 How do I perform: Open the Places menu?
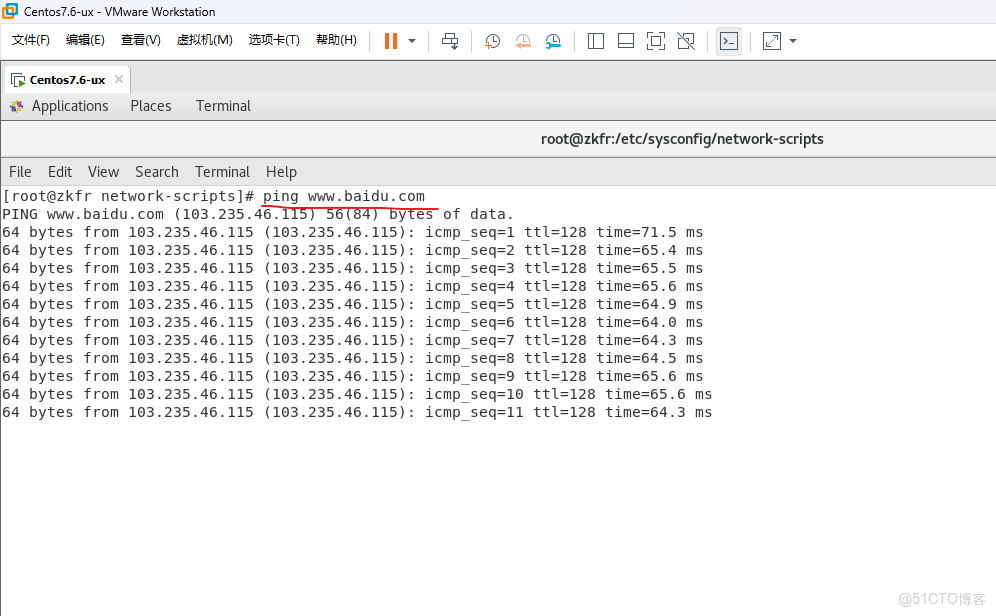coord(151,106)
